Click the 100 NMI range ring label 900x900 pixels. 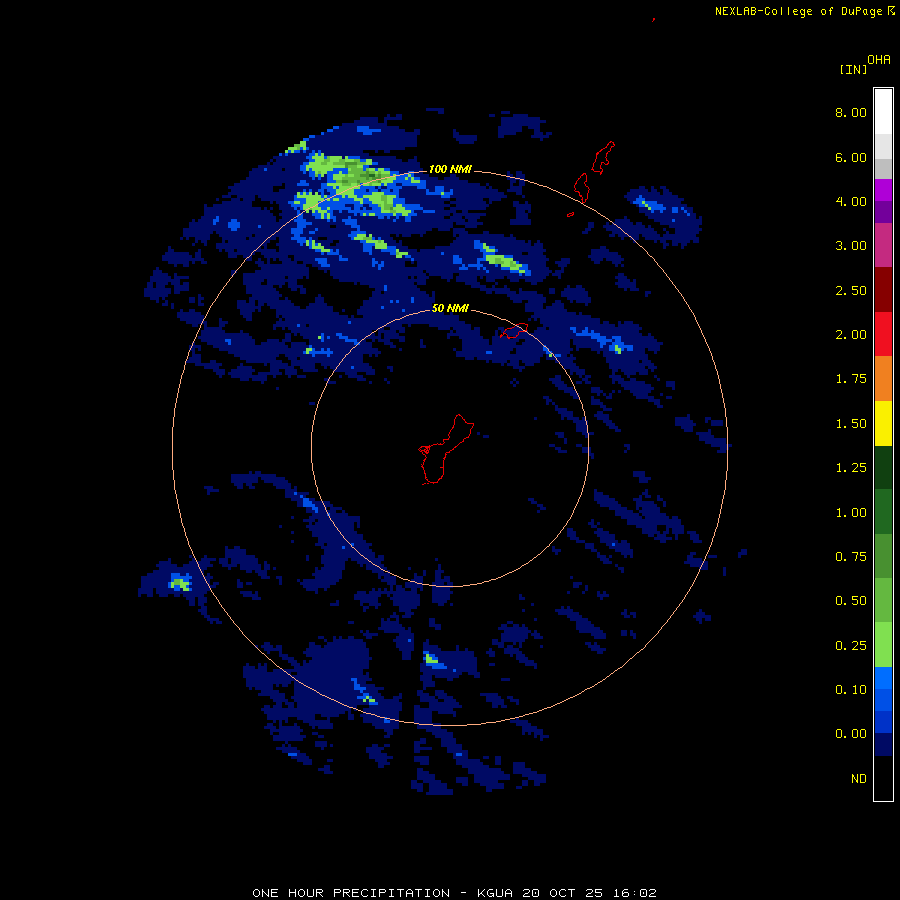point(450,169)
